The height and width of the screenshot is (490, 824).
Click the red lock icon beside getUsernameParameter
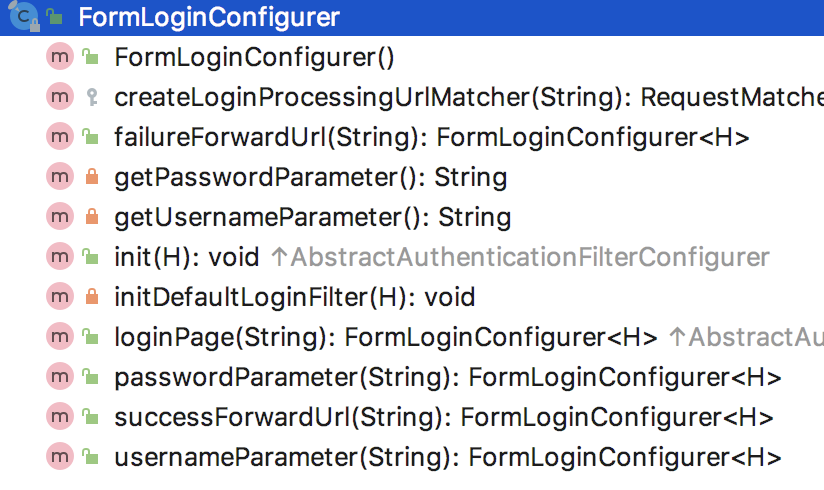click(x=91, y=217)
